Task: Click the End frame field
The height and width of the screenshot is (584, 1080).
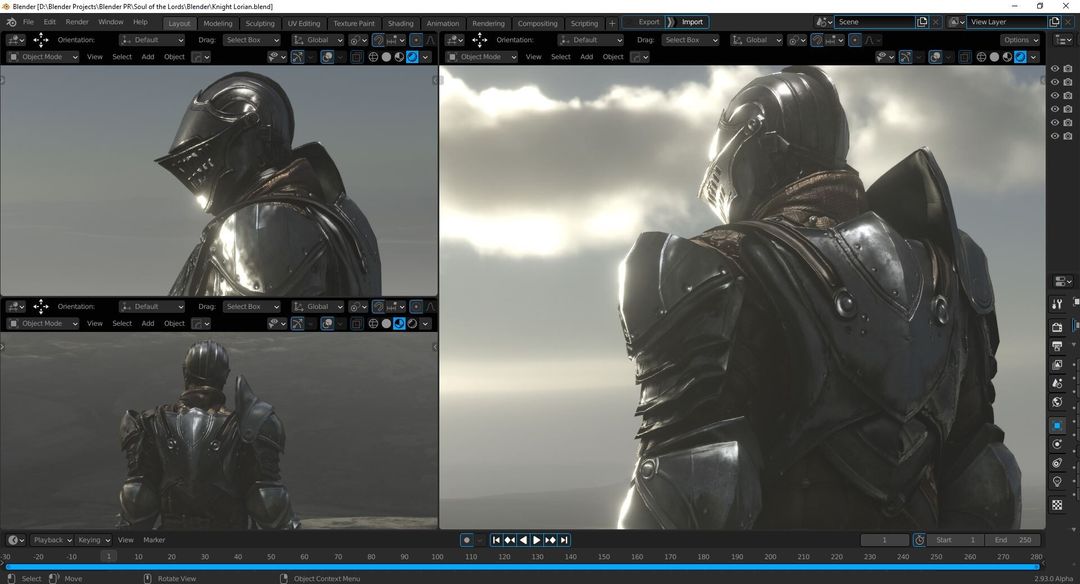Action: [1012, 540]
